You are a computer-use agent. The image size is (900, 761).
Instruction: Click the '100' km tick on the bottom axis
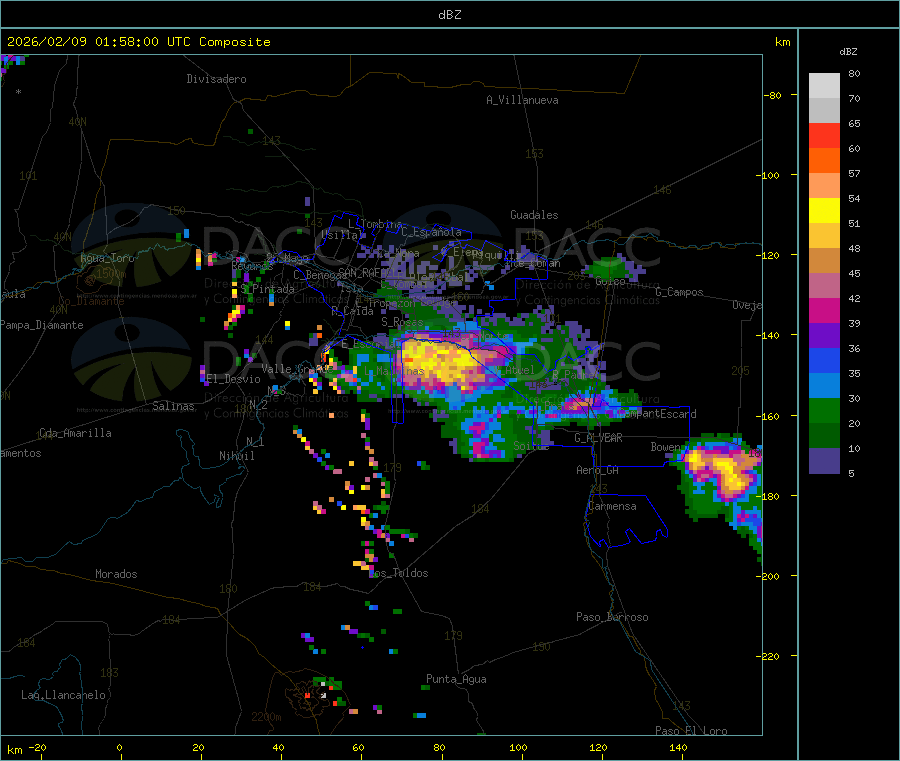518,747
